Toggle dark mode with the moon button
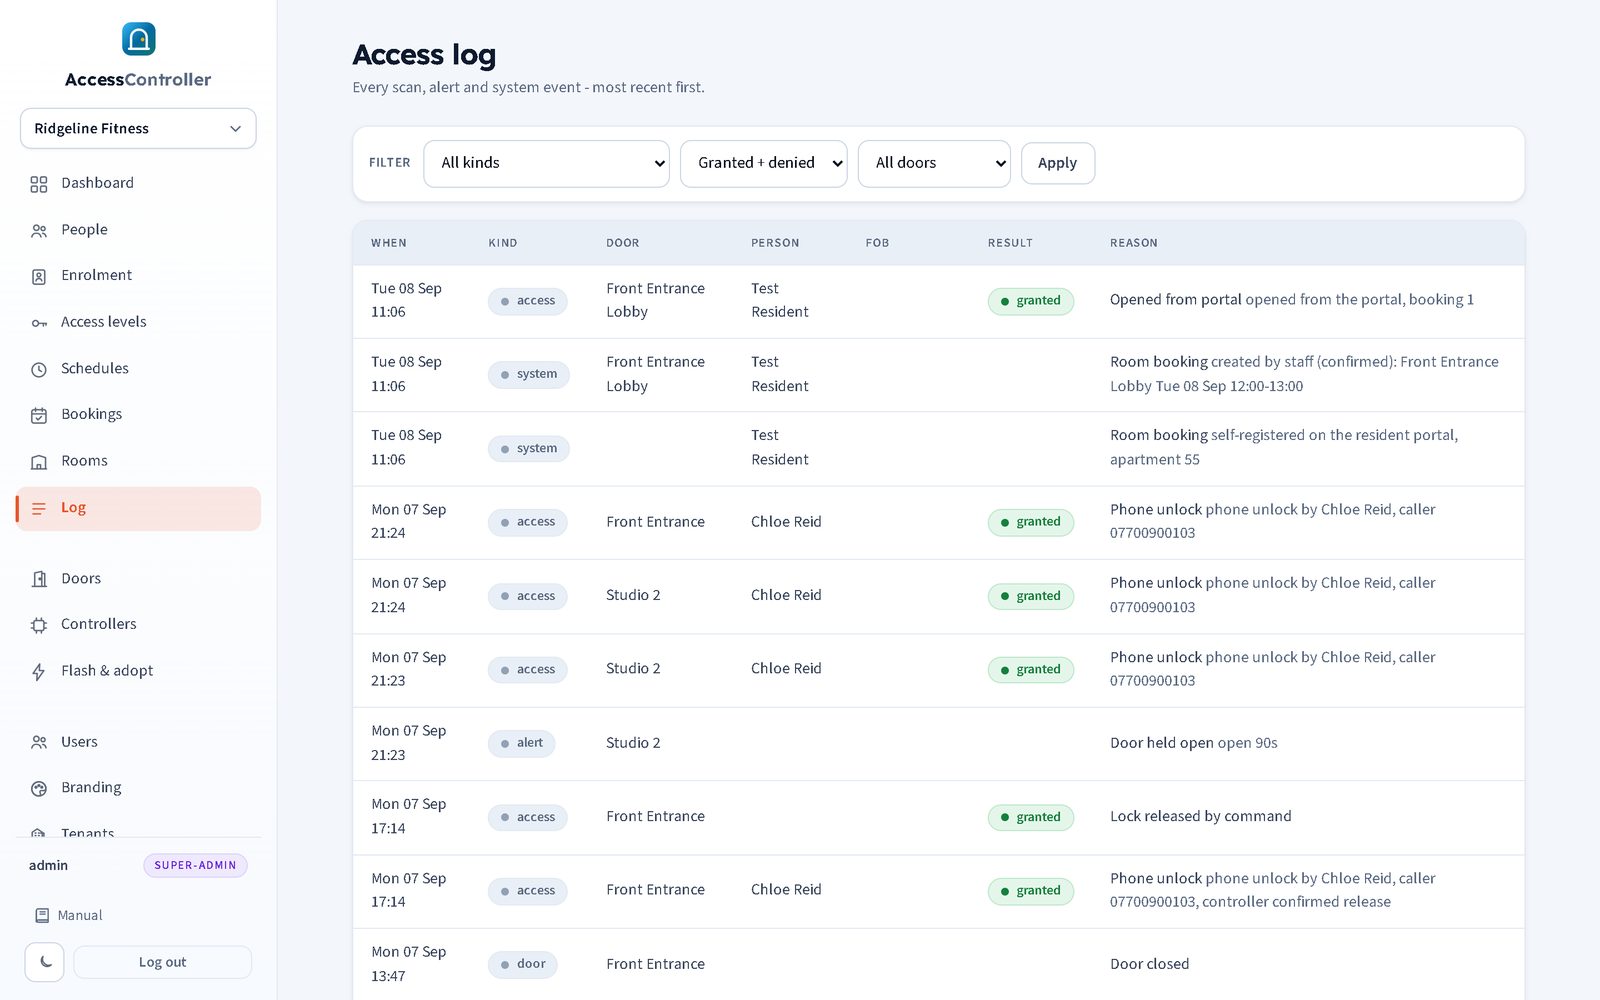The image size is (1600, 1000). pyautogui.click(x=45, y=962)
